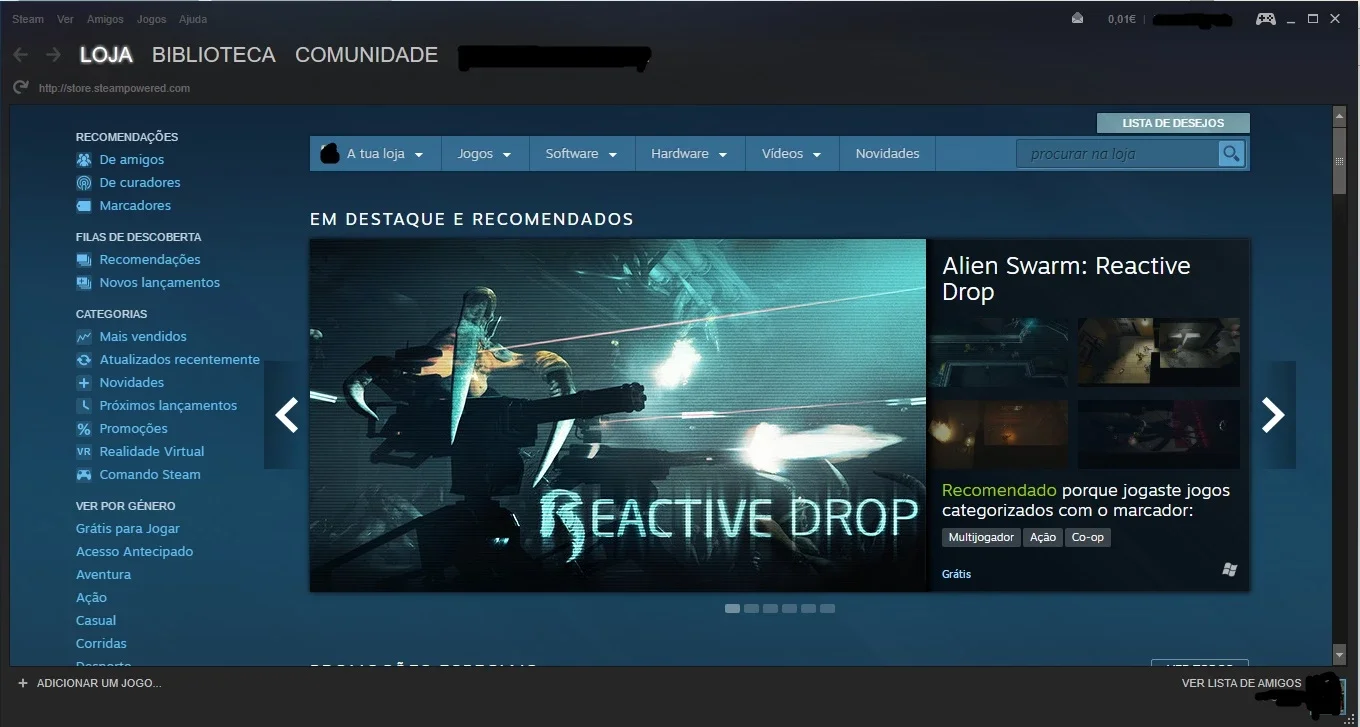1360x727 pixels.
Task: Go back with the navigation back arrow
Action: click(20, 55)
